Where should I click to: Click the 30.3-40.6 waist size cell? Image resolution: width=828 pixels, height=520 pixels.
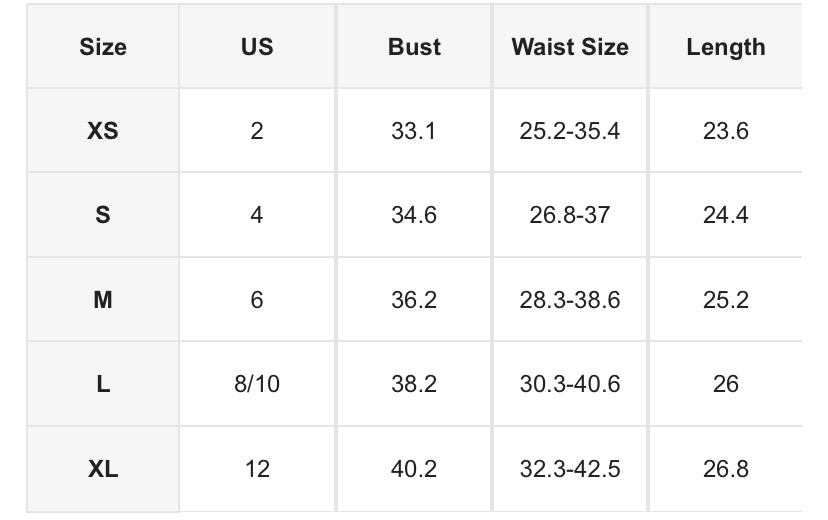pos(570,384)
